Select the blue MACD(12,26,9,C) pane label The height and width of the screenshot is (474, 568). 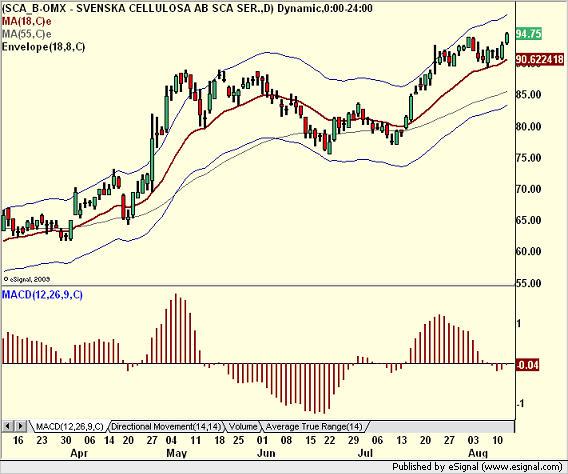[x=42, y=295]
